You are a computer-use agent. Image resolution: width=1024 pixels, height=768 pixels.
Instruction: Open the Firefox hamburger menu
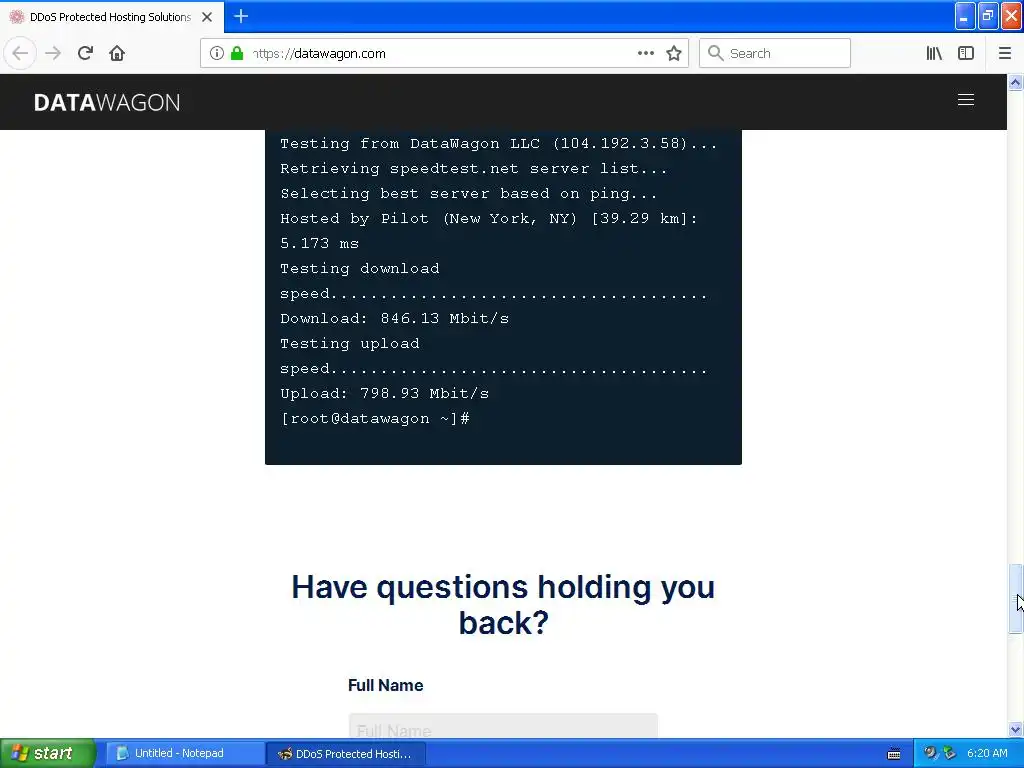(1004, 53)
